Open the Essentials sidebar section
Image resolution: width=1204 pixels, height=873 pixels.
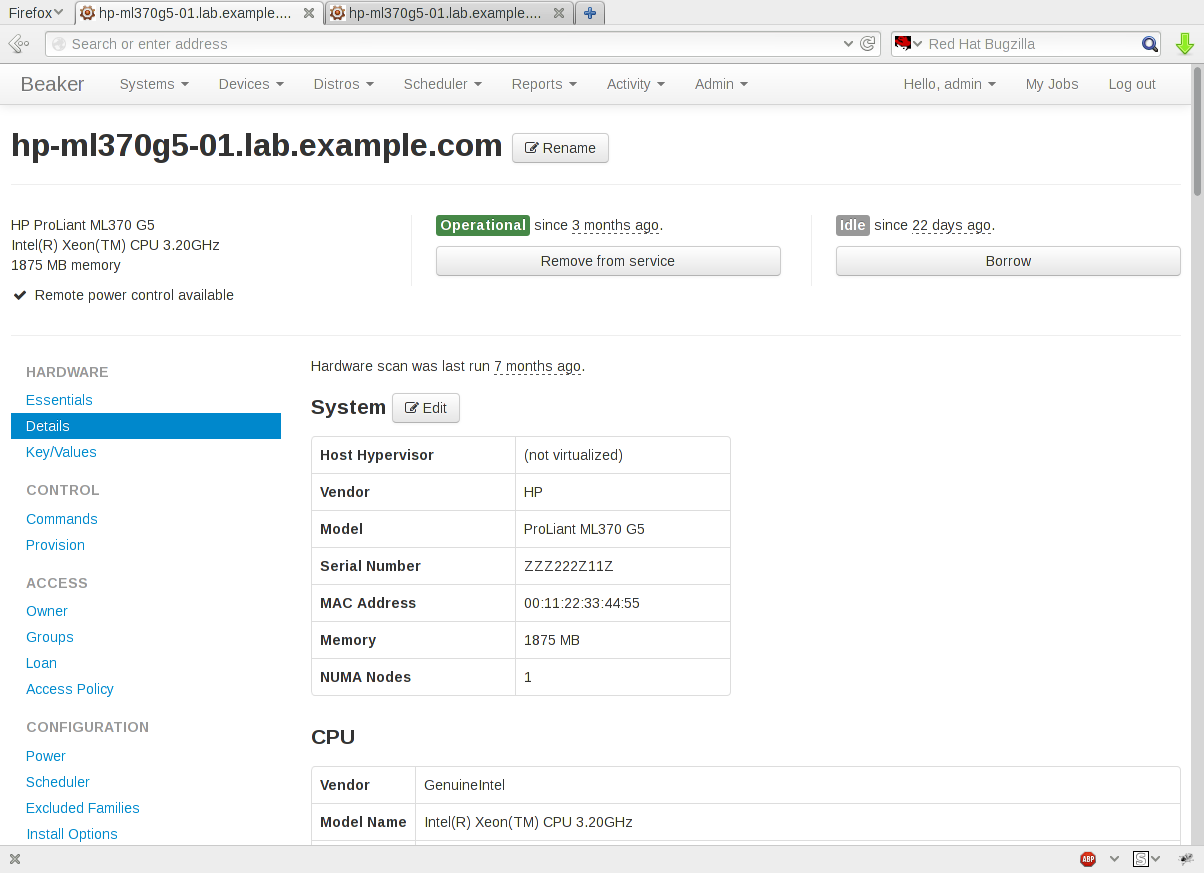[59, 400]
